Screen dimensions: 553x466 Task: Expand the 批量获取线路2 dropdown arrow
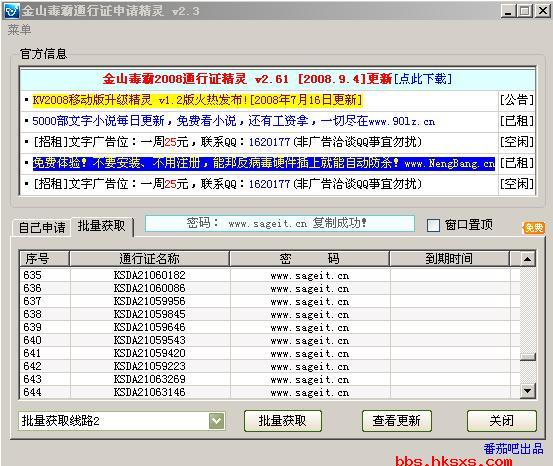click(216, 420)
